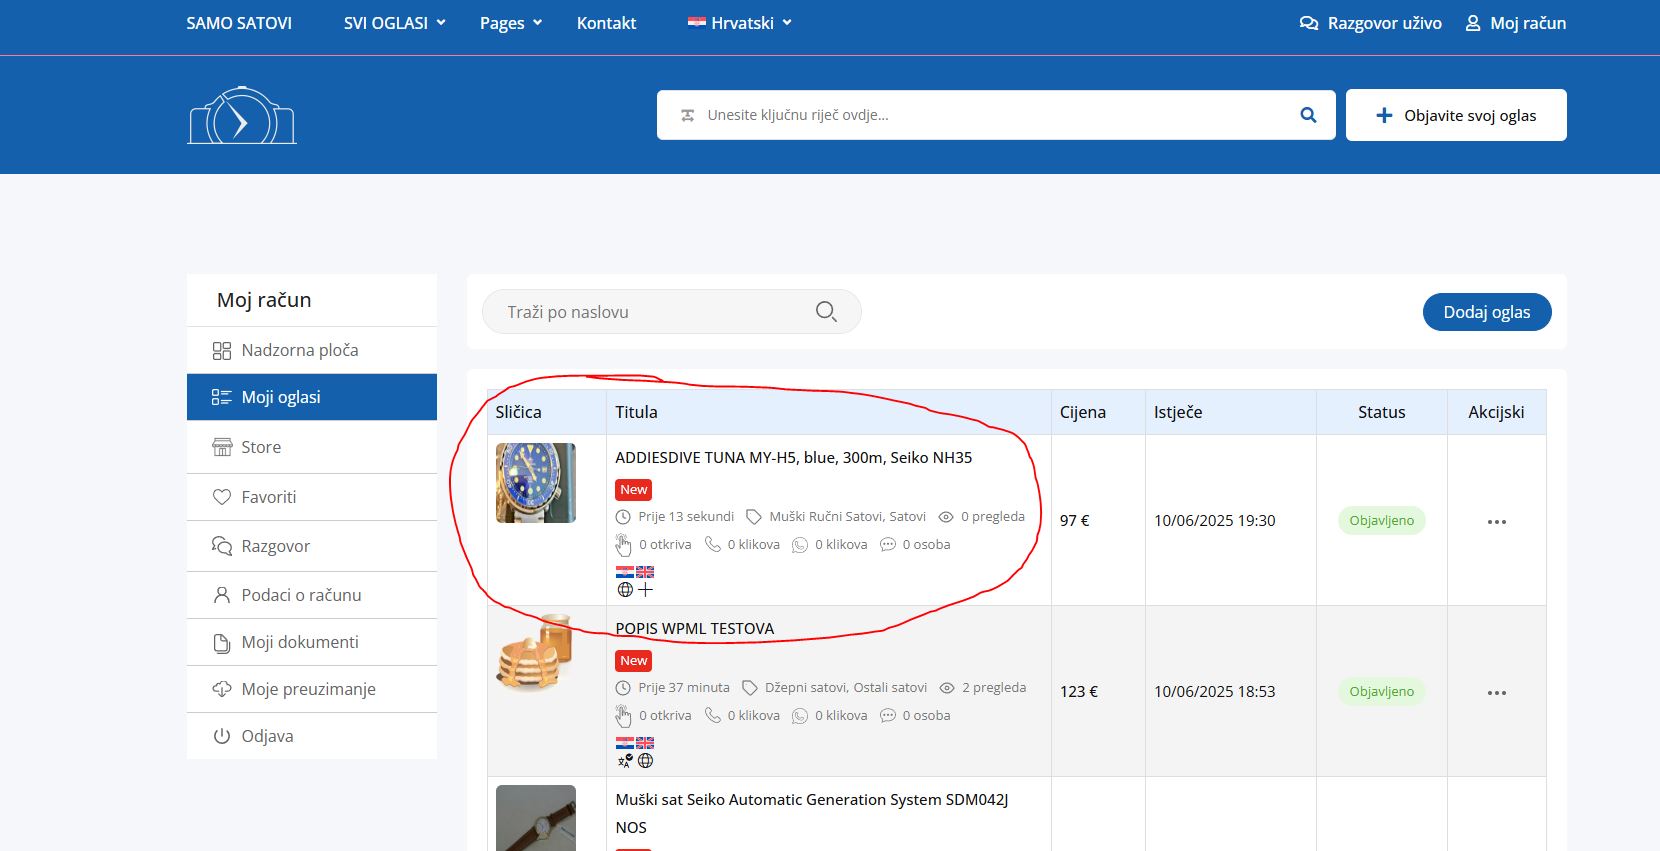Click the globe icon under ADDIESDIVE listing
The height and width of the screenshot is (851, 1660).
point(625,590)
